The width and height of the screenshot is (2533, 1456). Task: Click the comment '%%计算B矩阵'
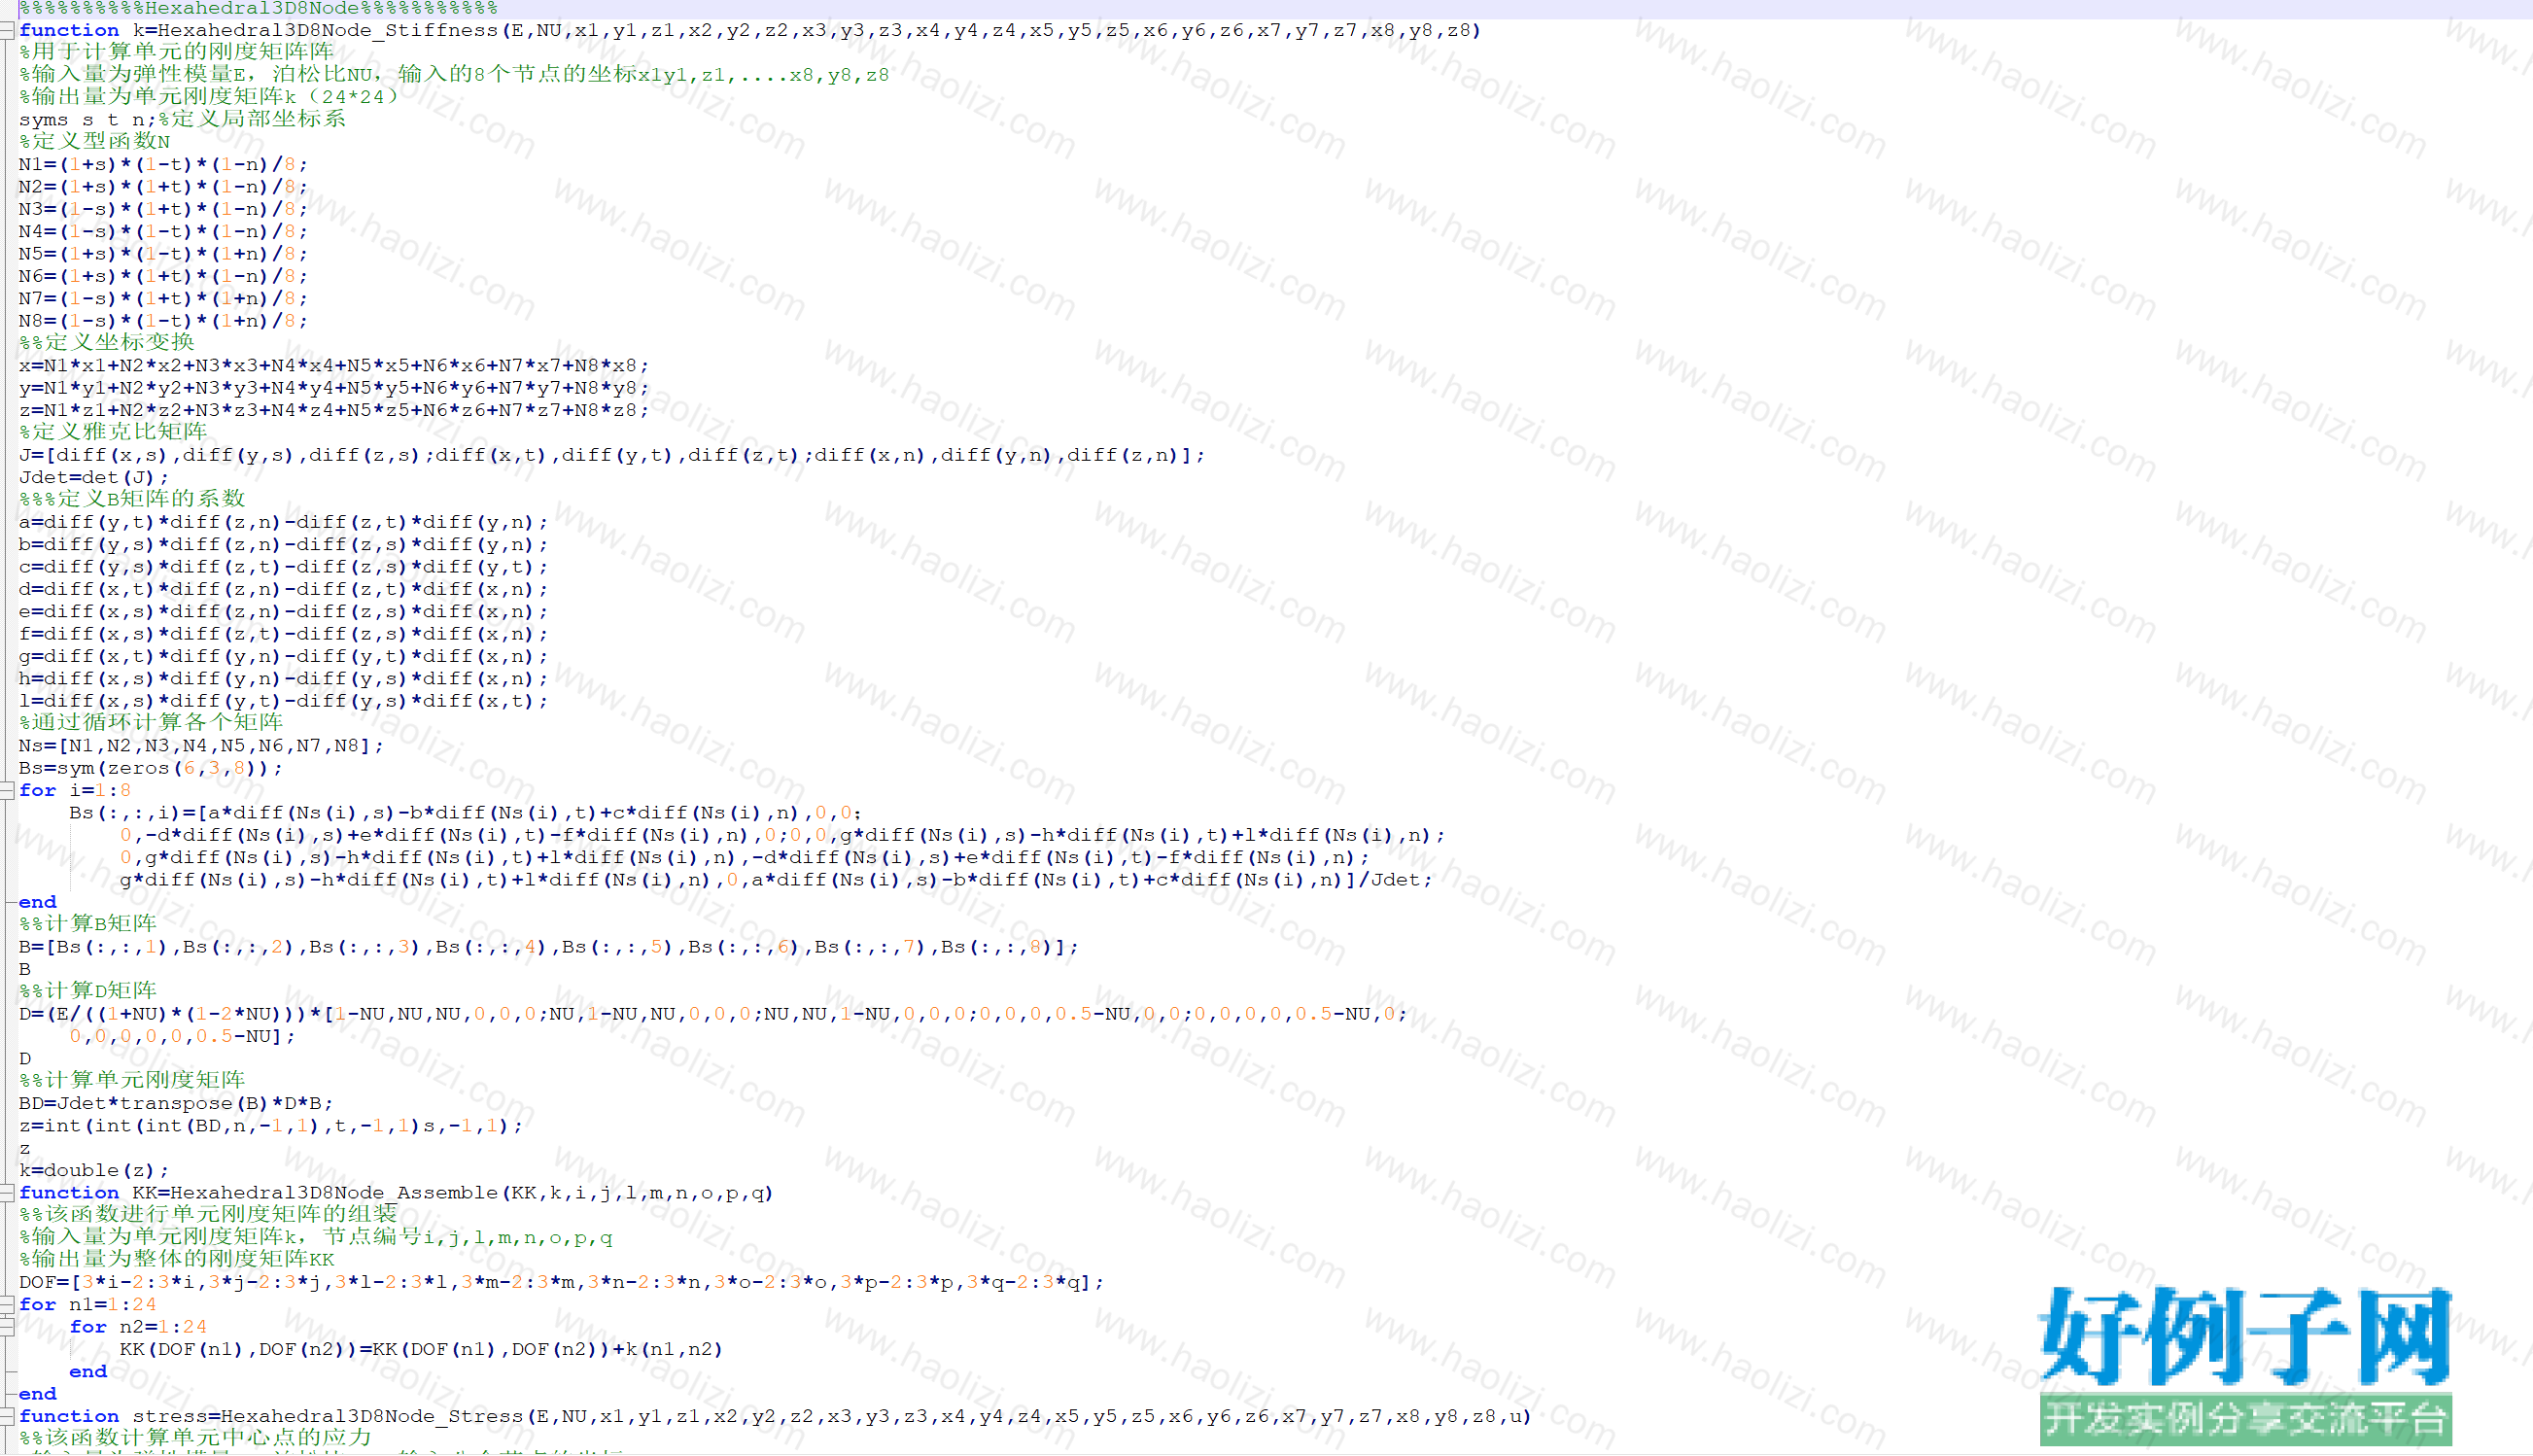click(x=88, y=924)
